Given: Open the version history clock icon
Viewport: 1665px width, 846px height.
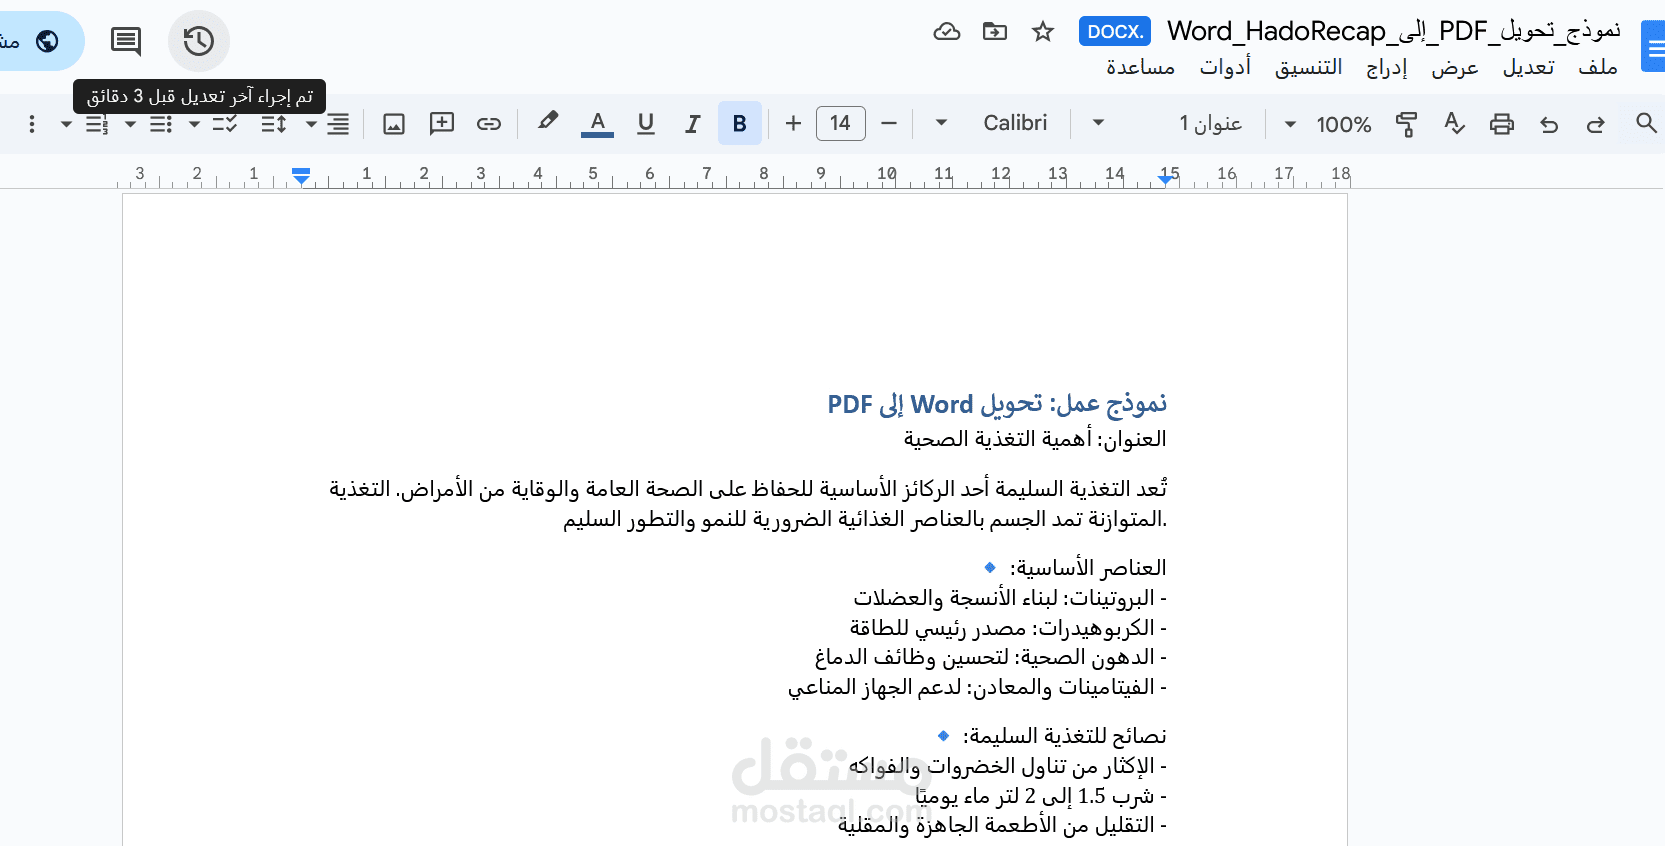Looking at the screenshot, I should pyautogui.click(x=199, y=41).
